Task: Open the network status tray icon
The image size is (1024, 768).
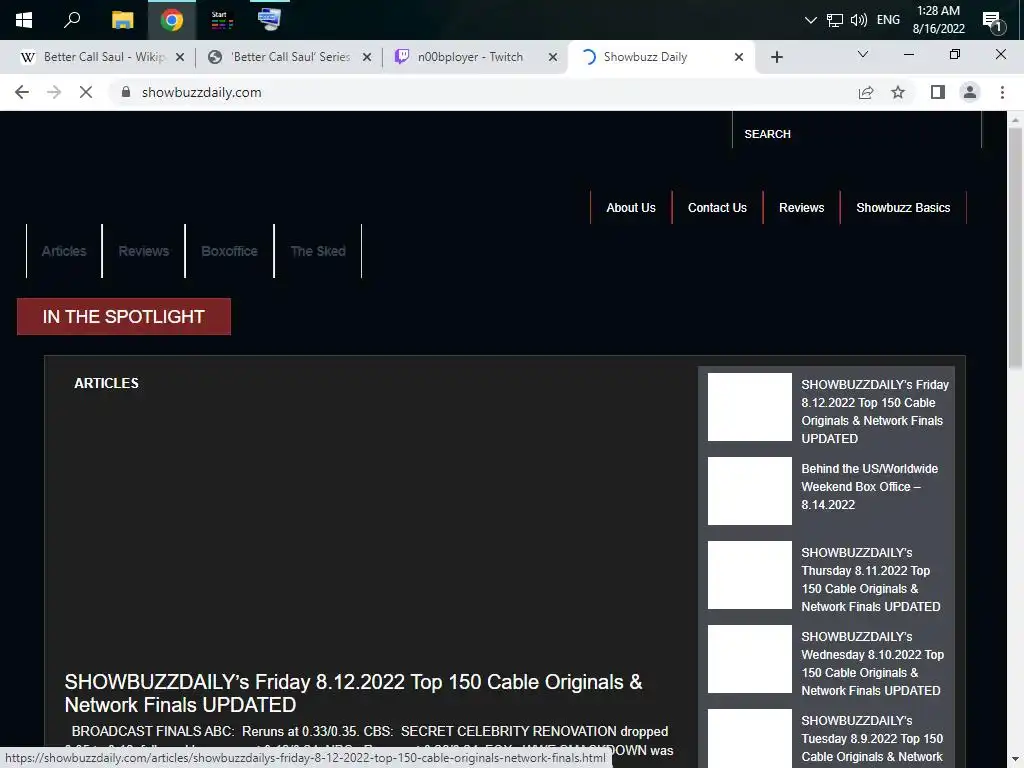Action: [x=834, y=20]
